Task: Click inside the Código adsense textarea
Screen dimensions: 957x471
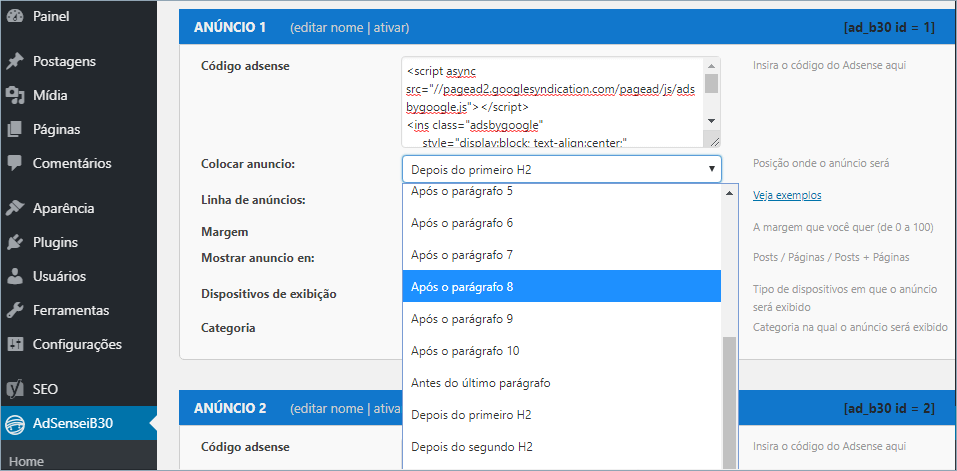Action: pos(553,102)
